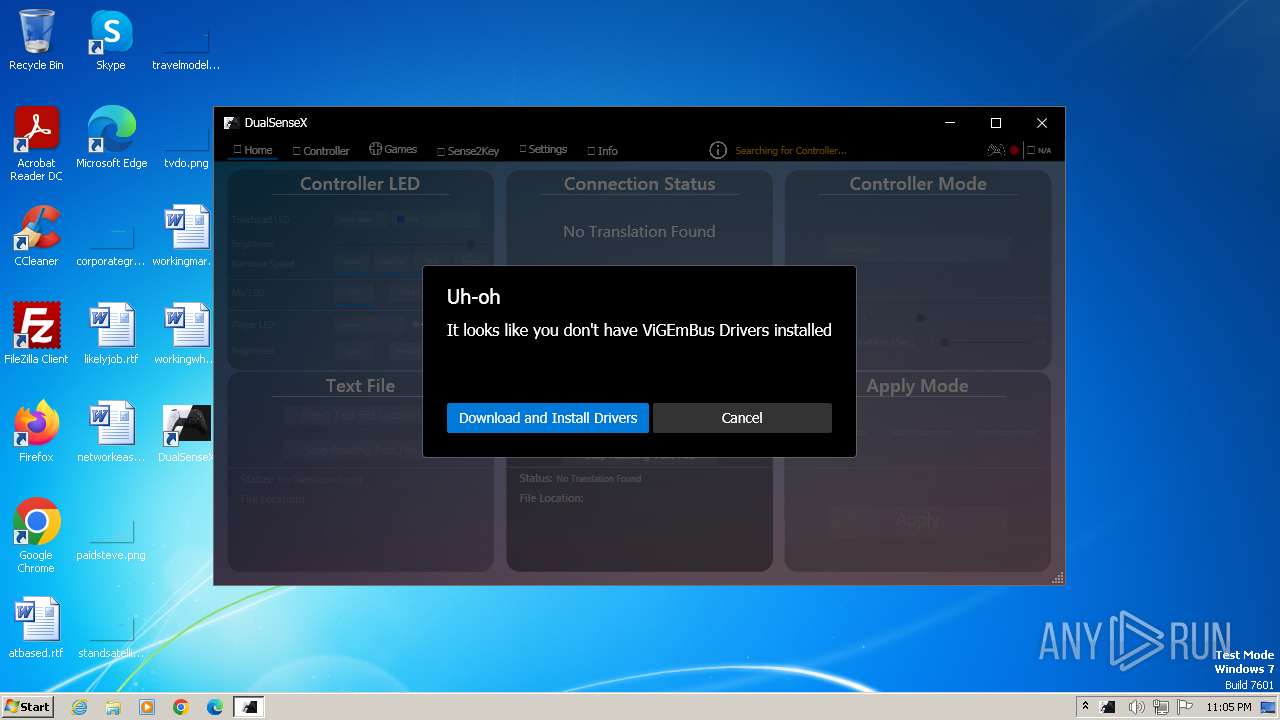Launch Skype from desktop shortcut
This screenshot has height=720, width=1280.
[111, 41]
